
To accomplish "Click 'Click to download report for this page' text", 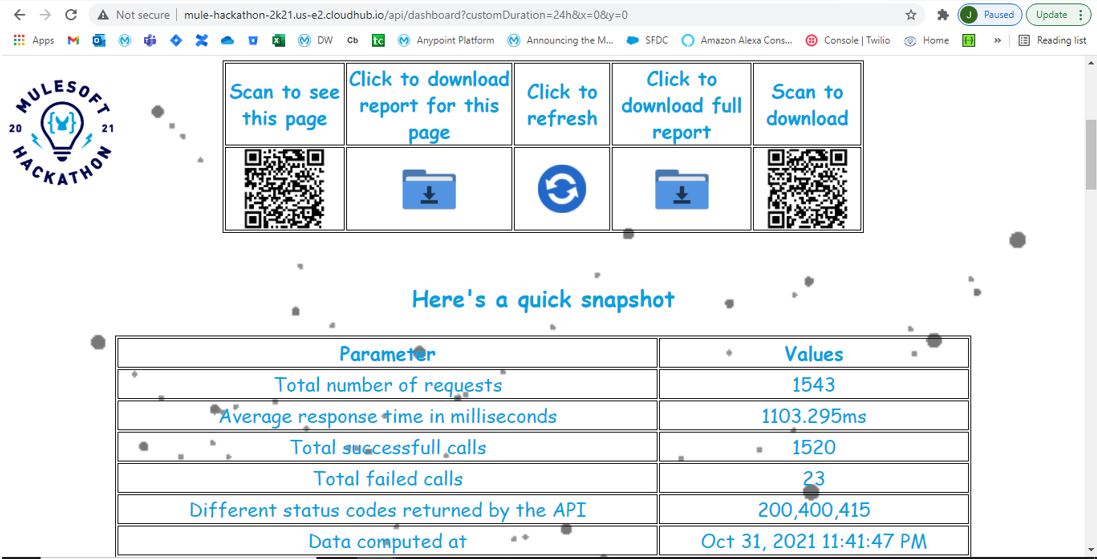I will tap(429, 105).
